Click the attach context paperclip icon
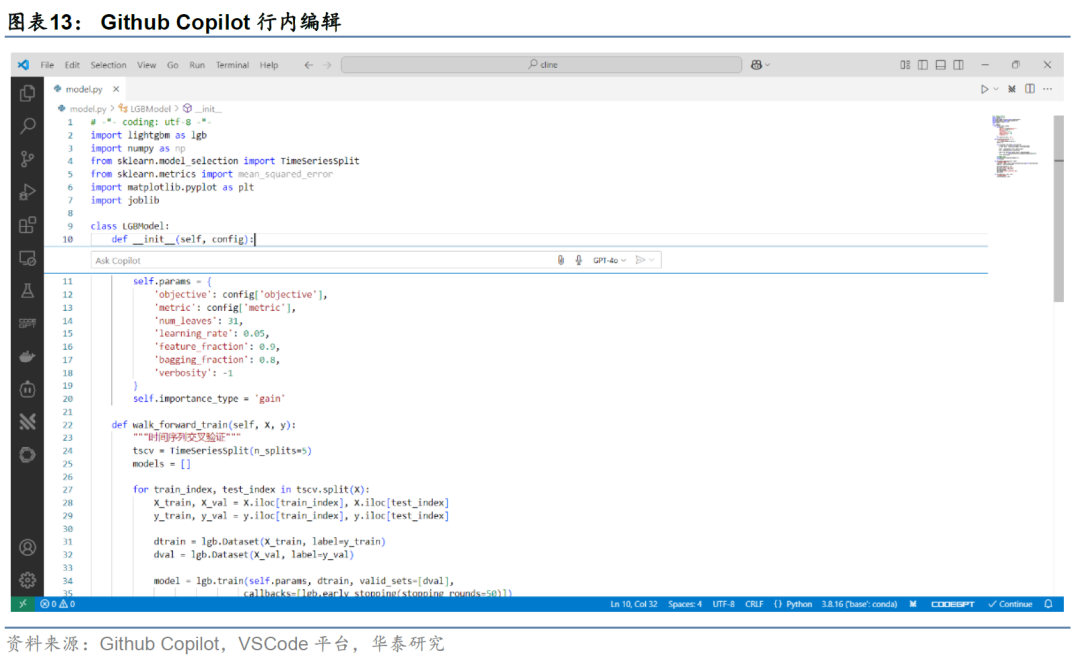The image size is (1080, 663). pos(561,260)
